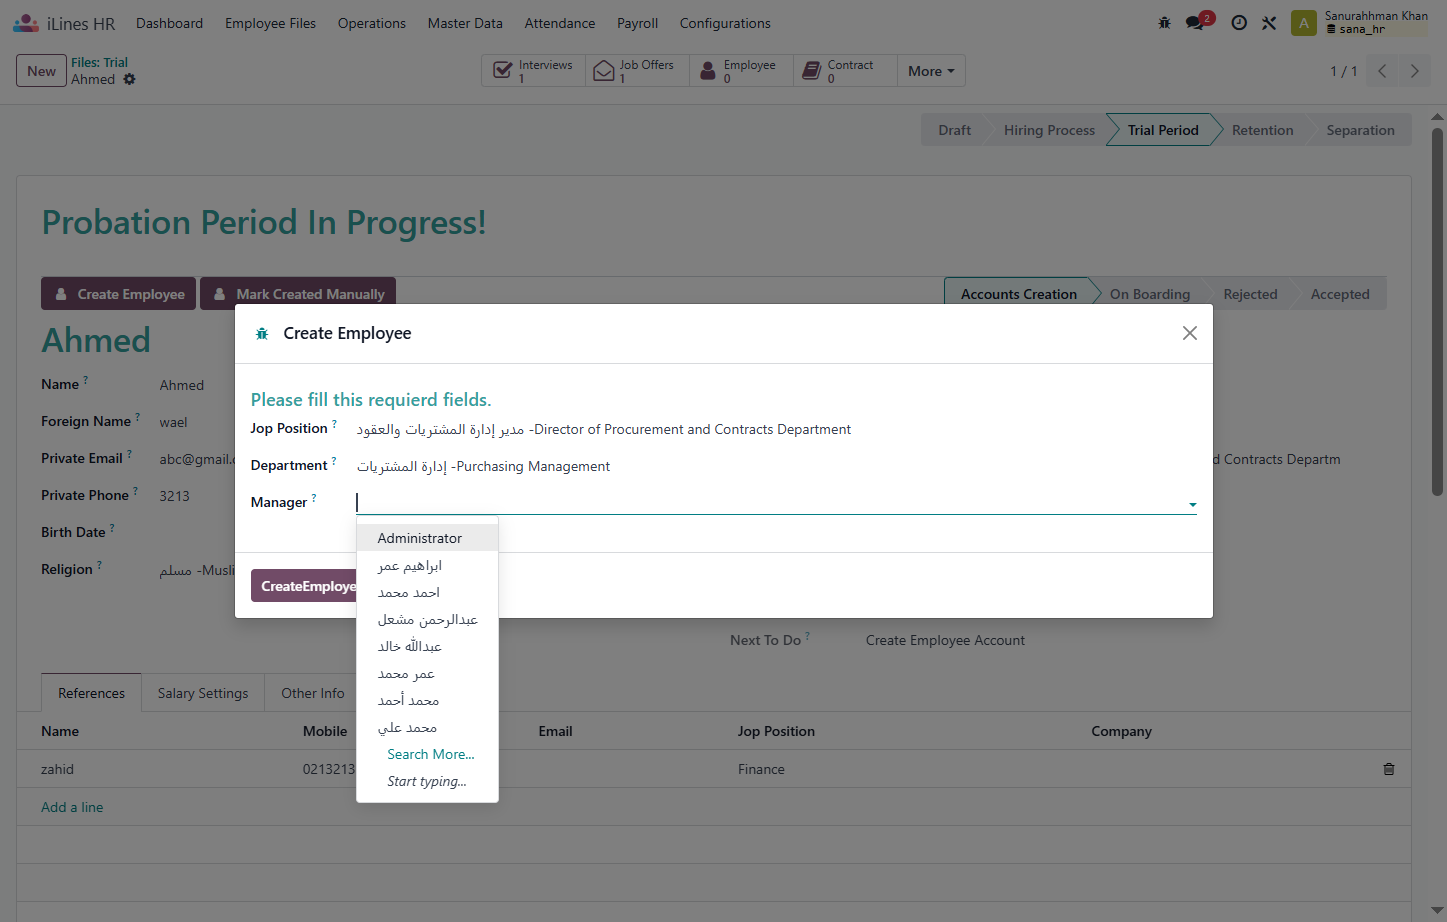Click the Manager dropdown arrow
This screenshot has height=922, width=1447.
pyautogui.click(x=1192, y=505)
